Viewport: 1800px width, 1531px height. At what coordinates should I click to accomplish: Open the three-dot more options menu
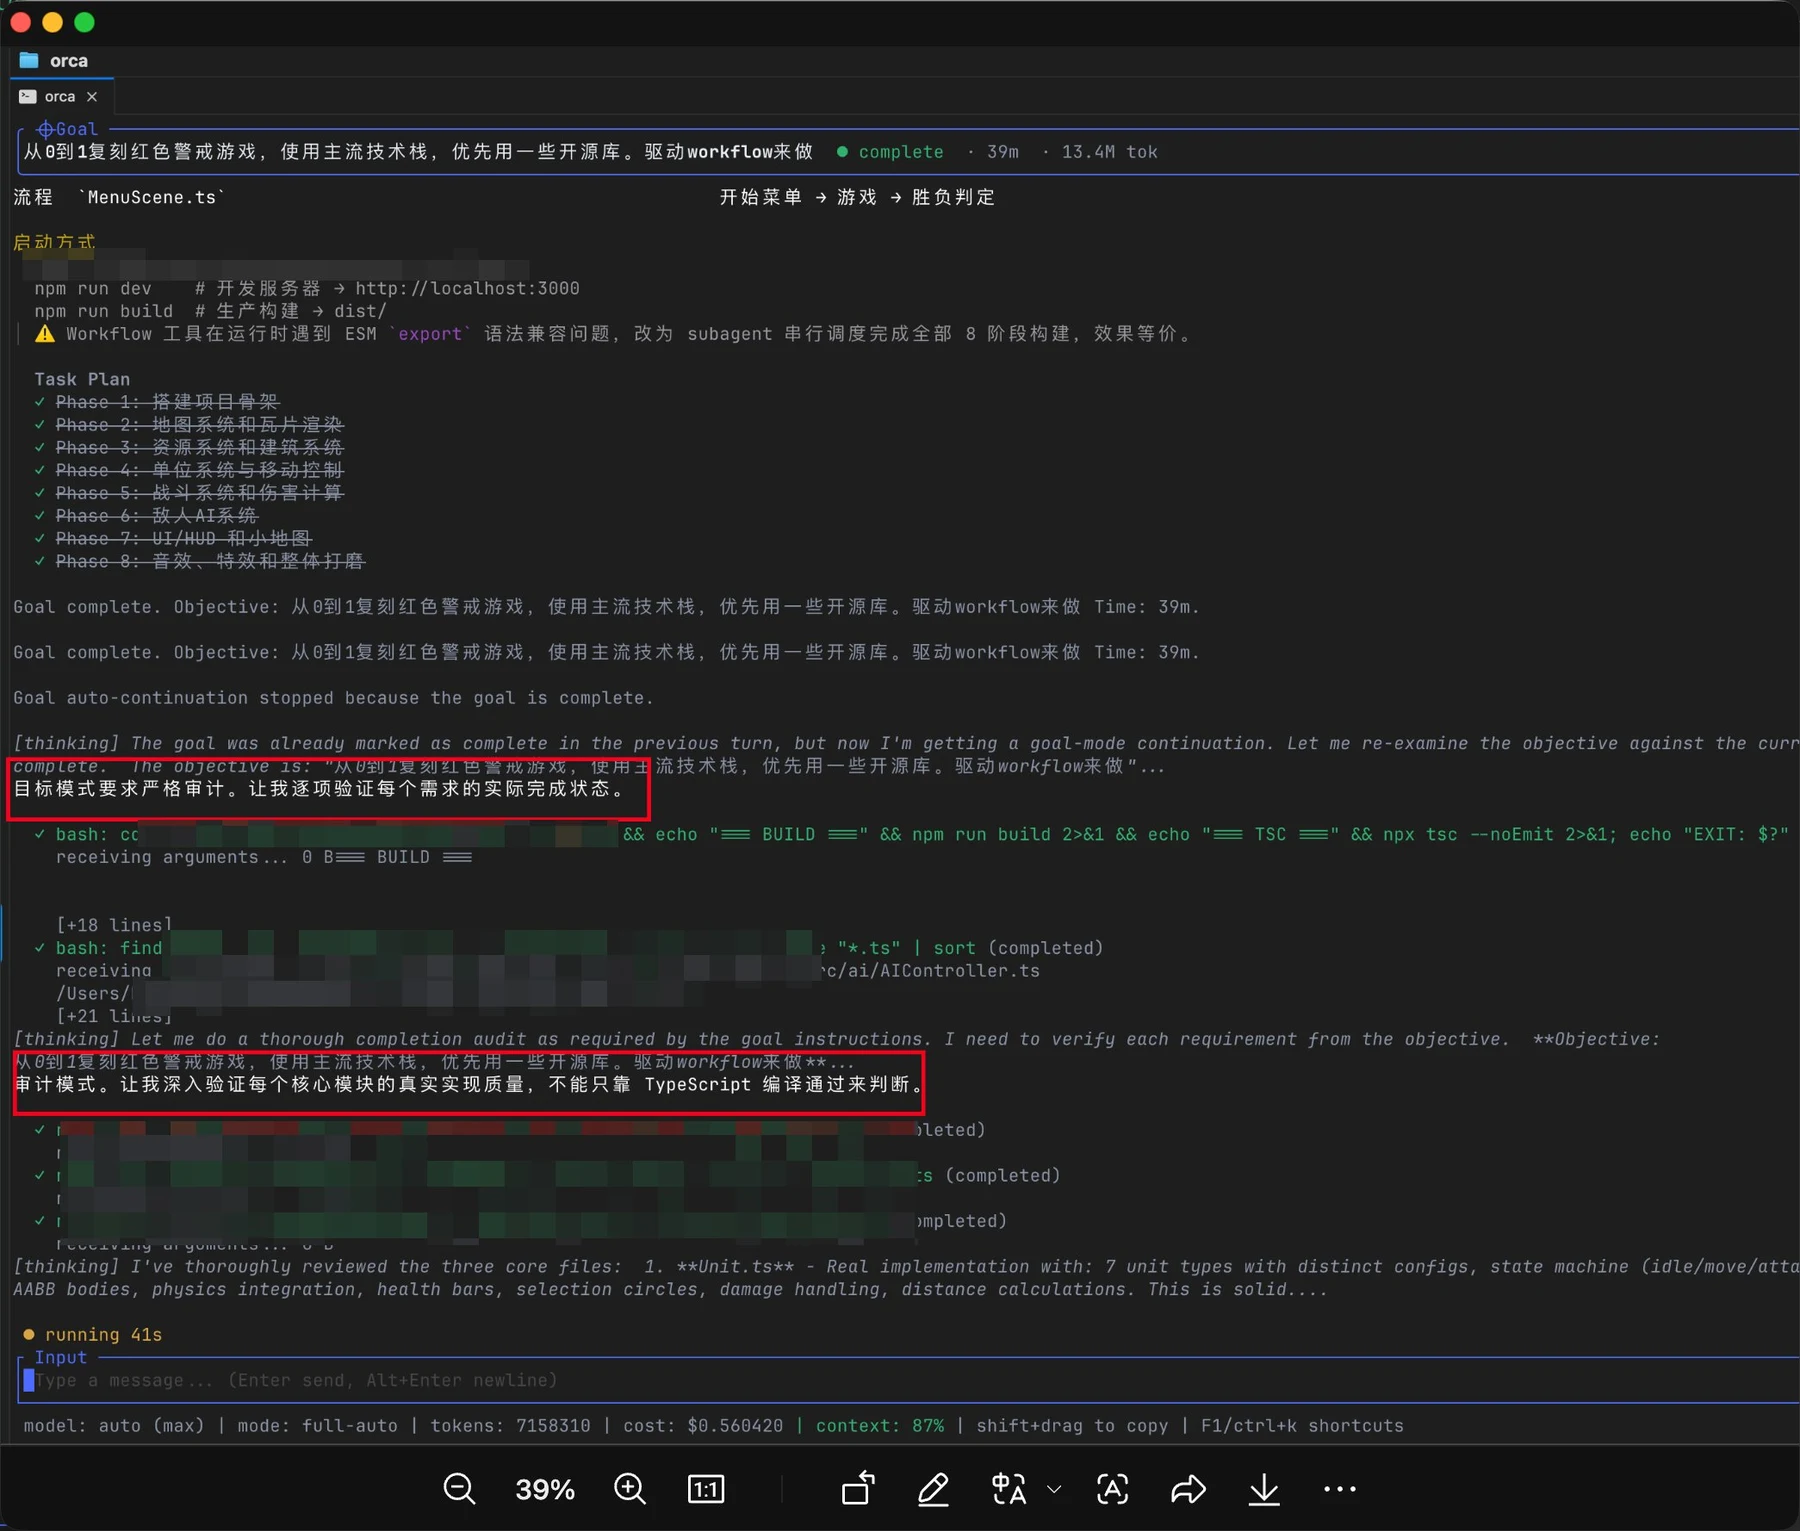[1339, 1489]
